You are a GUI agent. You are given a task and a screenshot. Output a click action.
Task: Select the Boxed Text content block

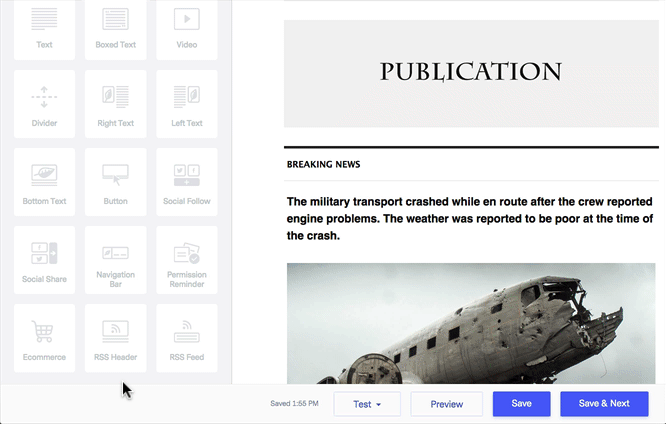(116, 29)
